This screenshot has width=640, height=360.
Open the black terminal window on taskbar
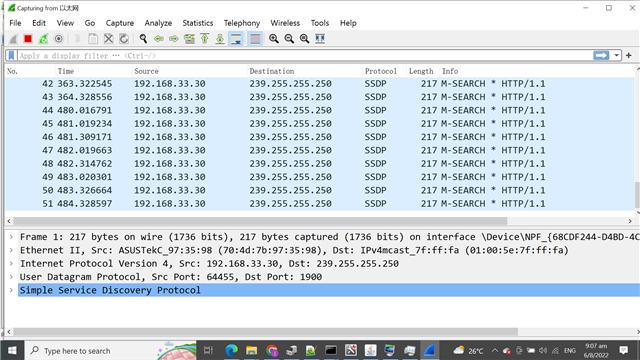(331, 350)
